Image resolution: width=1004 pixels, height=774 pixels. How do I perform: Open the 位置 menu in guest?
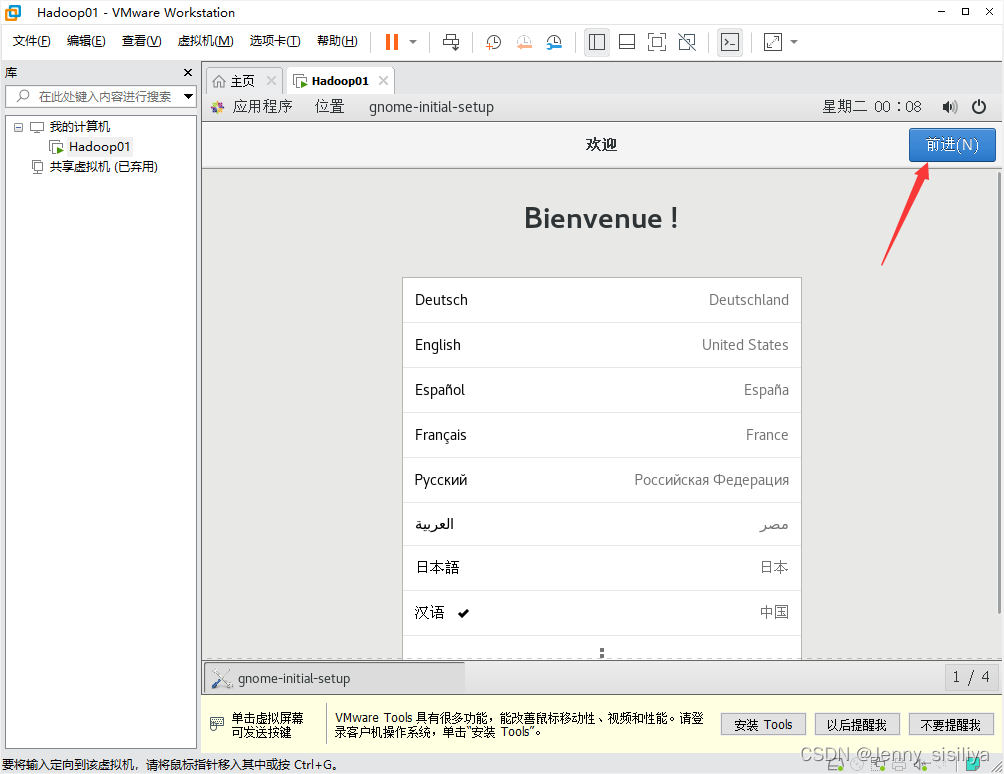(x=330, y=107)
